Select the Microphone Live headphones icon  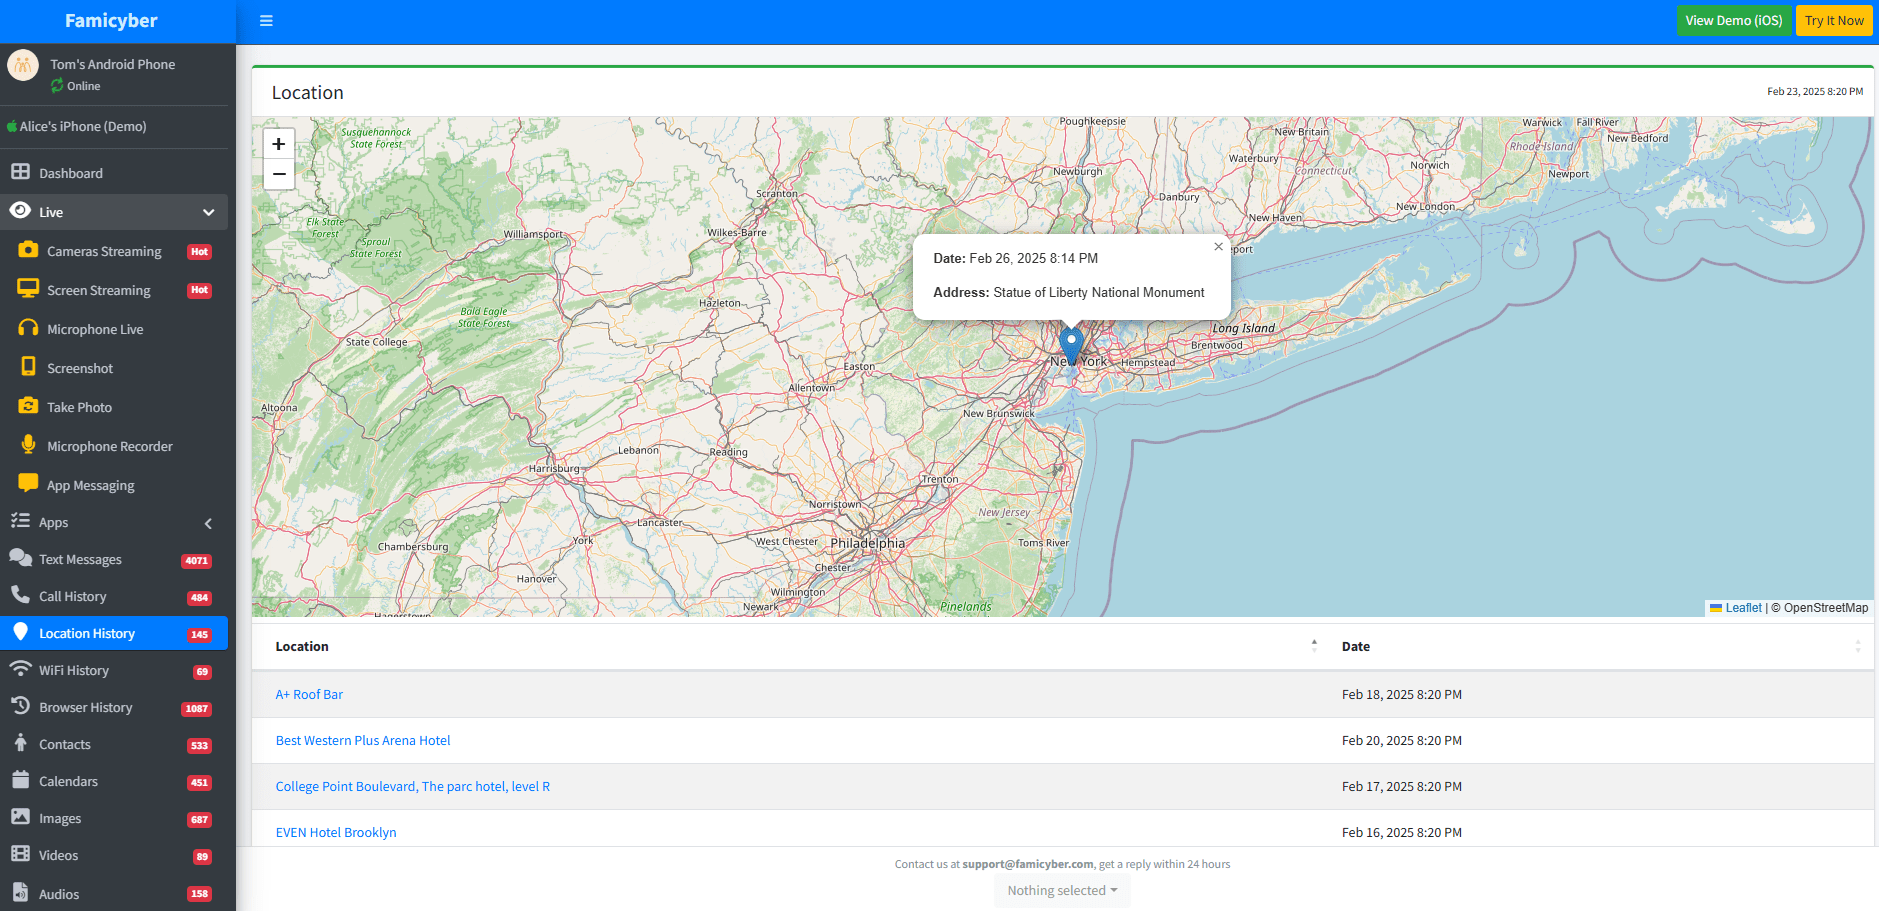click(28, 328)
